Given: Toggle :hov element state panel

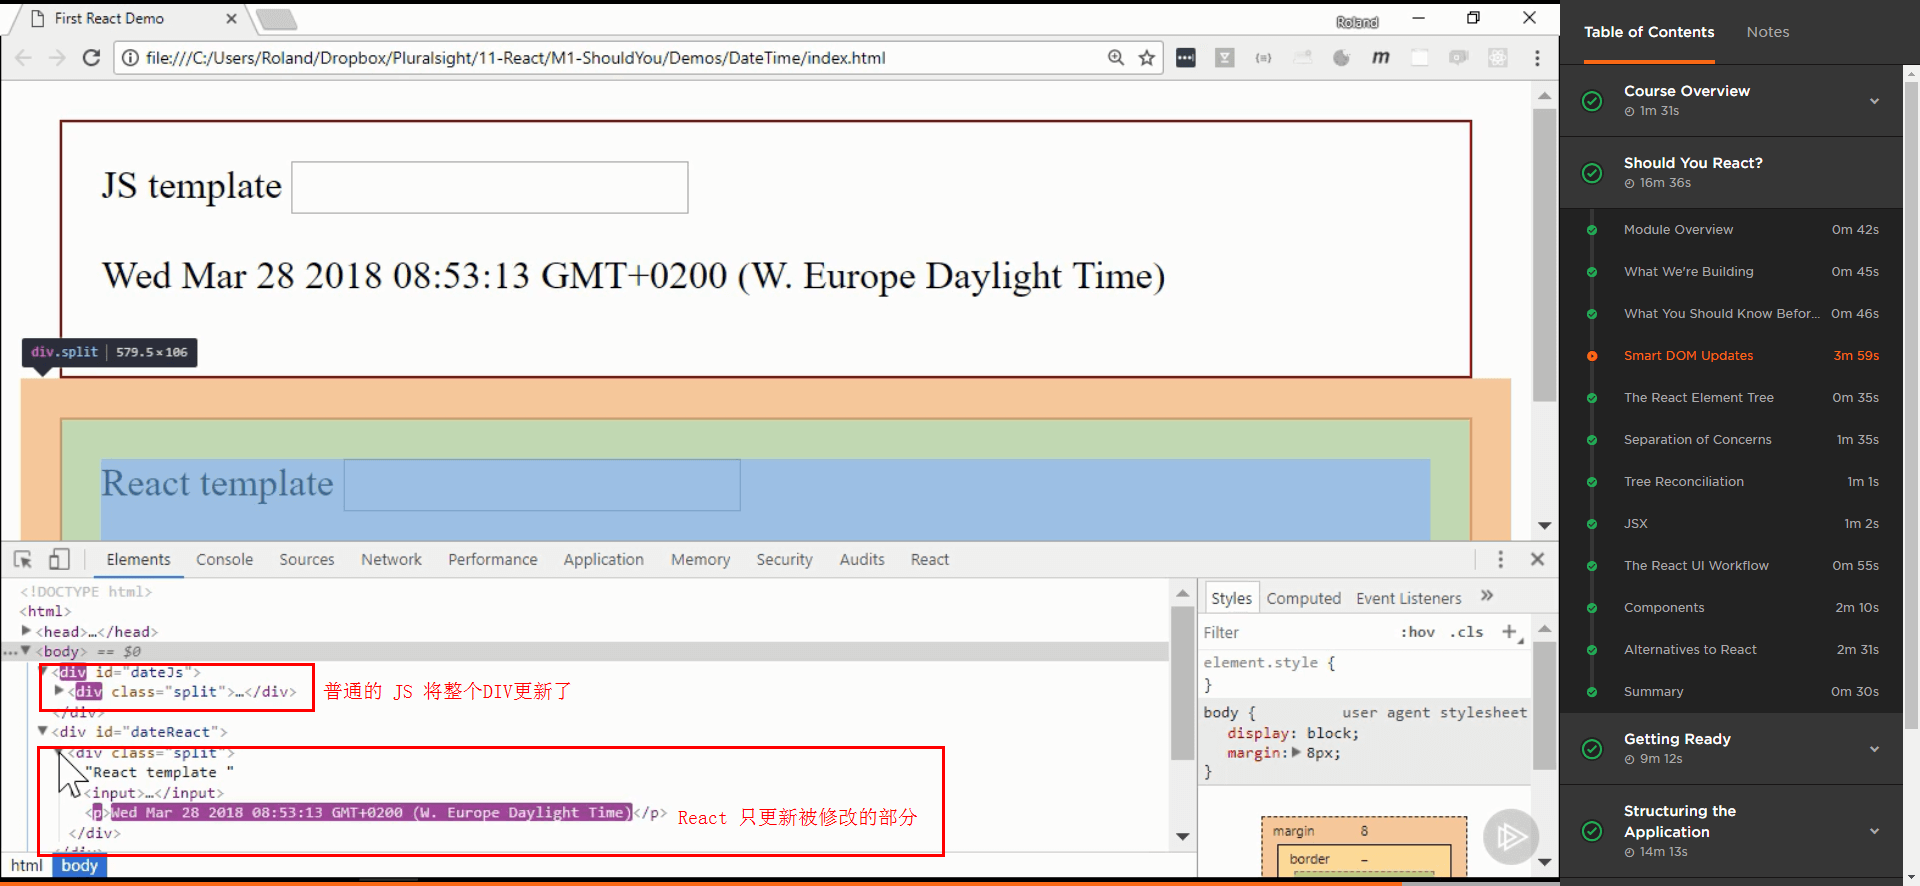Looking at the screenshot, I should (1418, 632).
